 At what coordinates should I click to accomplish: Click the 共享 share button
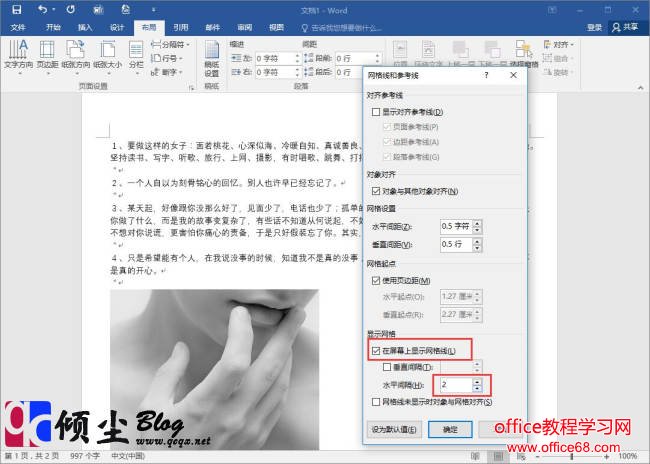[626, 27]
